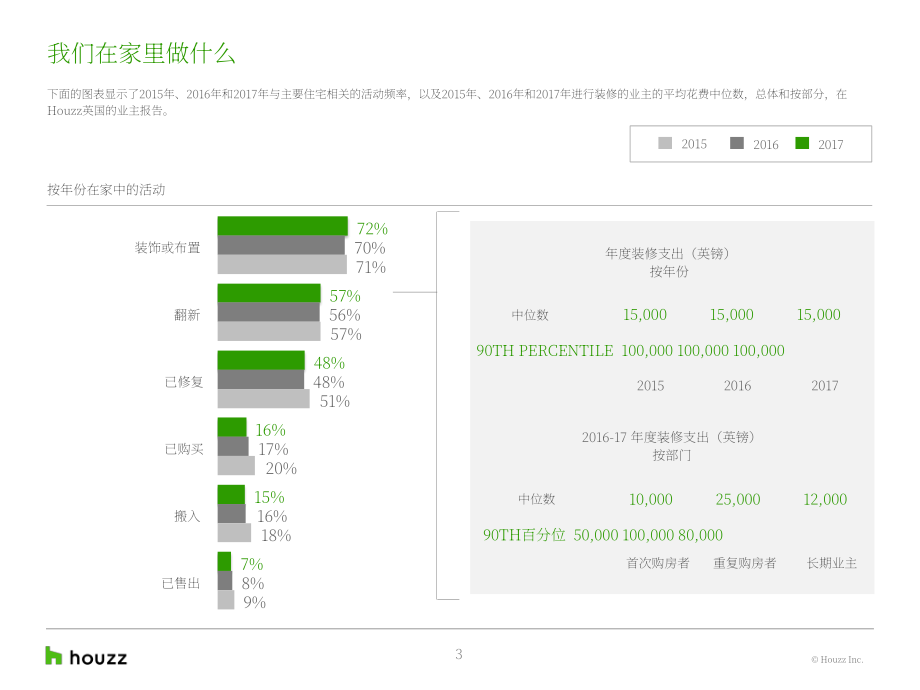Click the dark gray 2016 bar for 翻新
920x690 pixels.
(269, 312)
